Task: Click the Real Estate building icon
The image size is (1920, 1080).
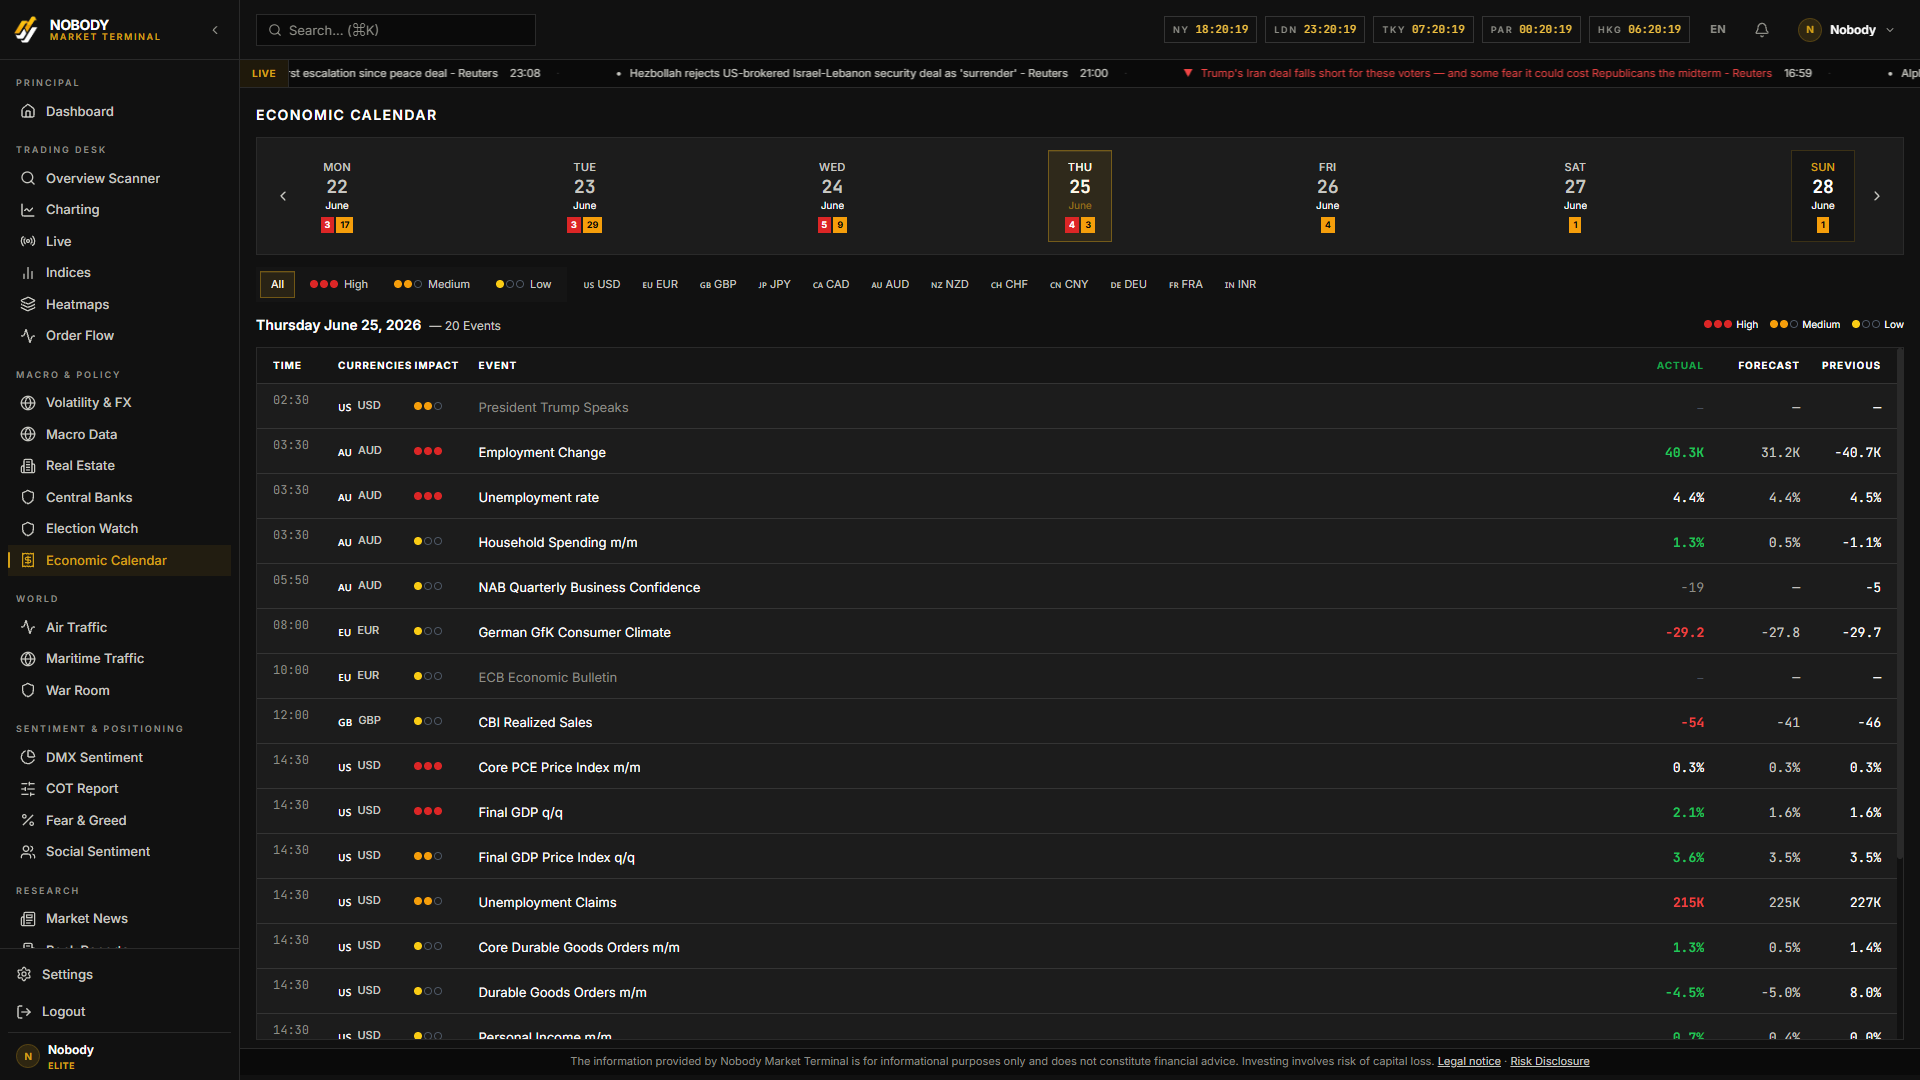Action: pyautogui.click(x=28, y=466)
